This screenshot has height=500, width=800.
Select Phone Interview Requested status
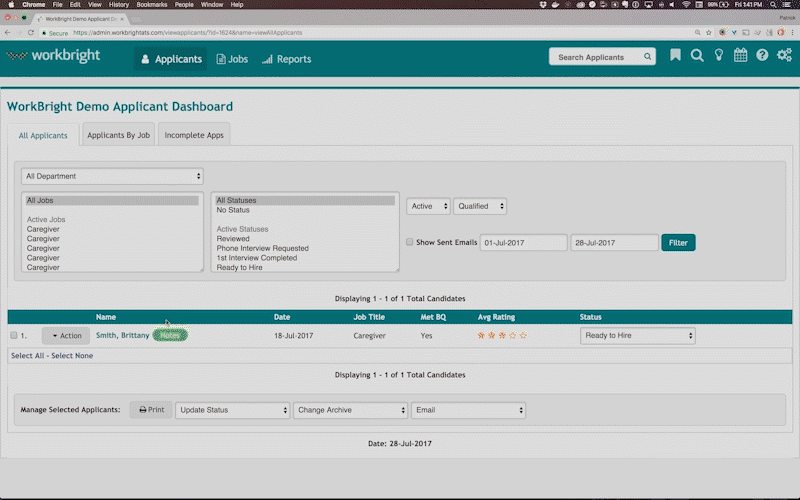(262, 248)
